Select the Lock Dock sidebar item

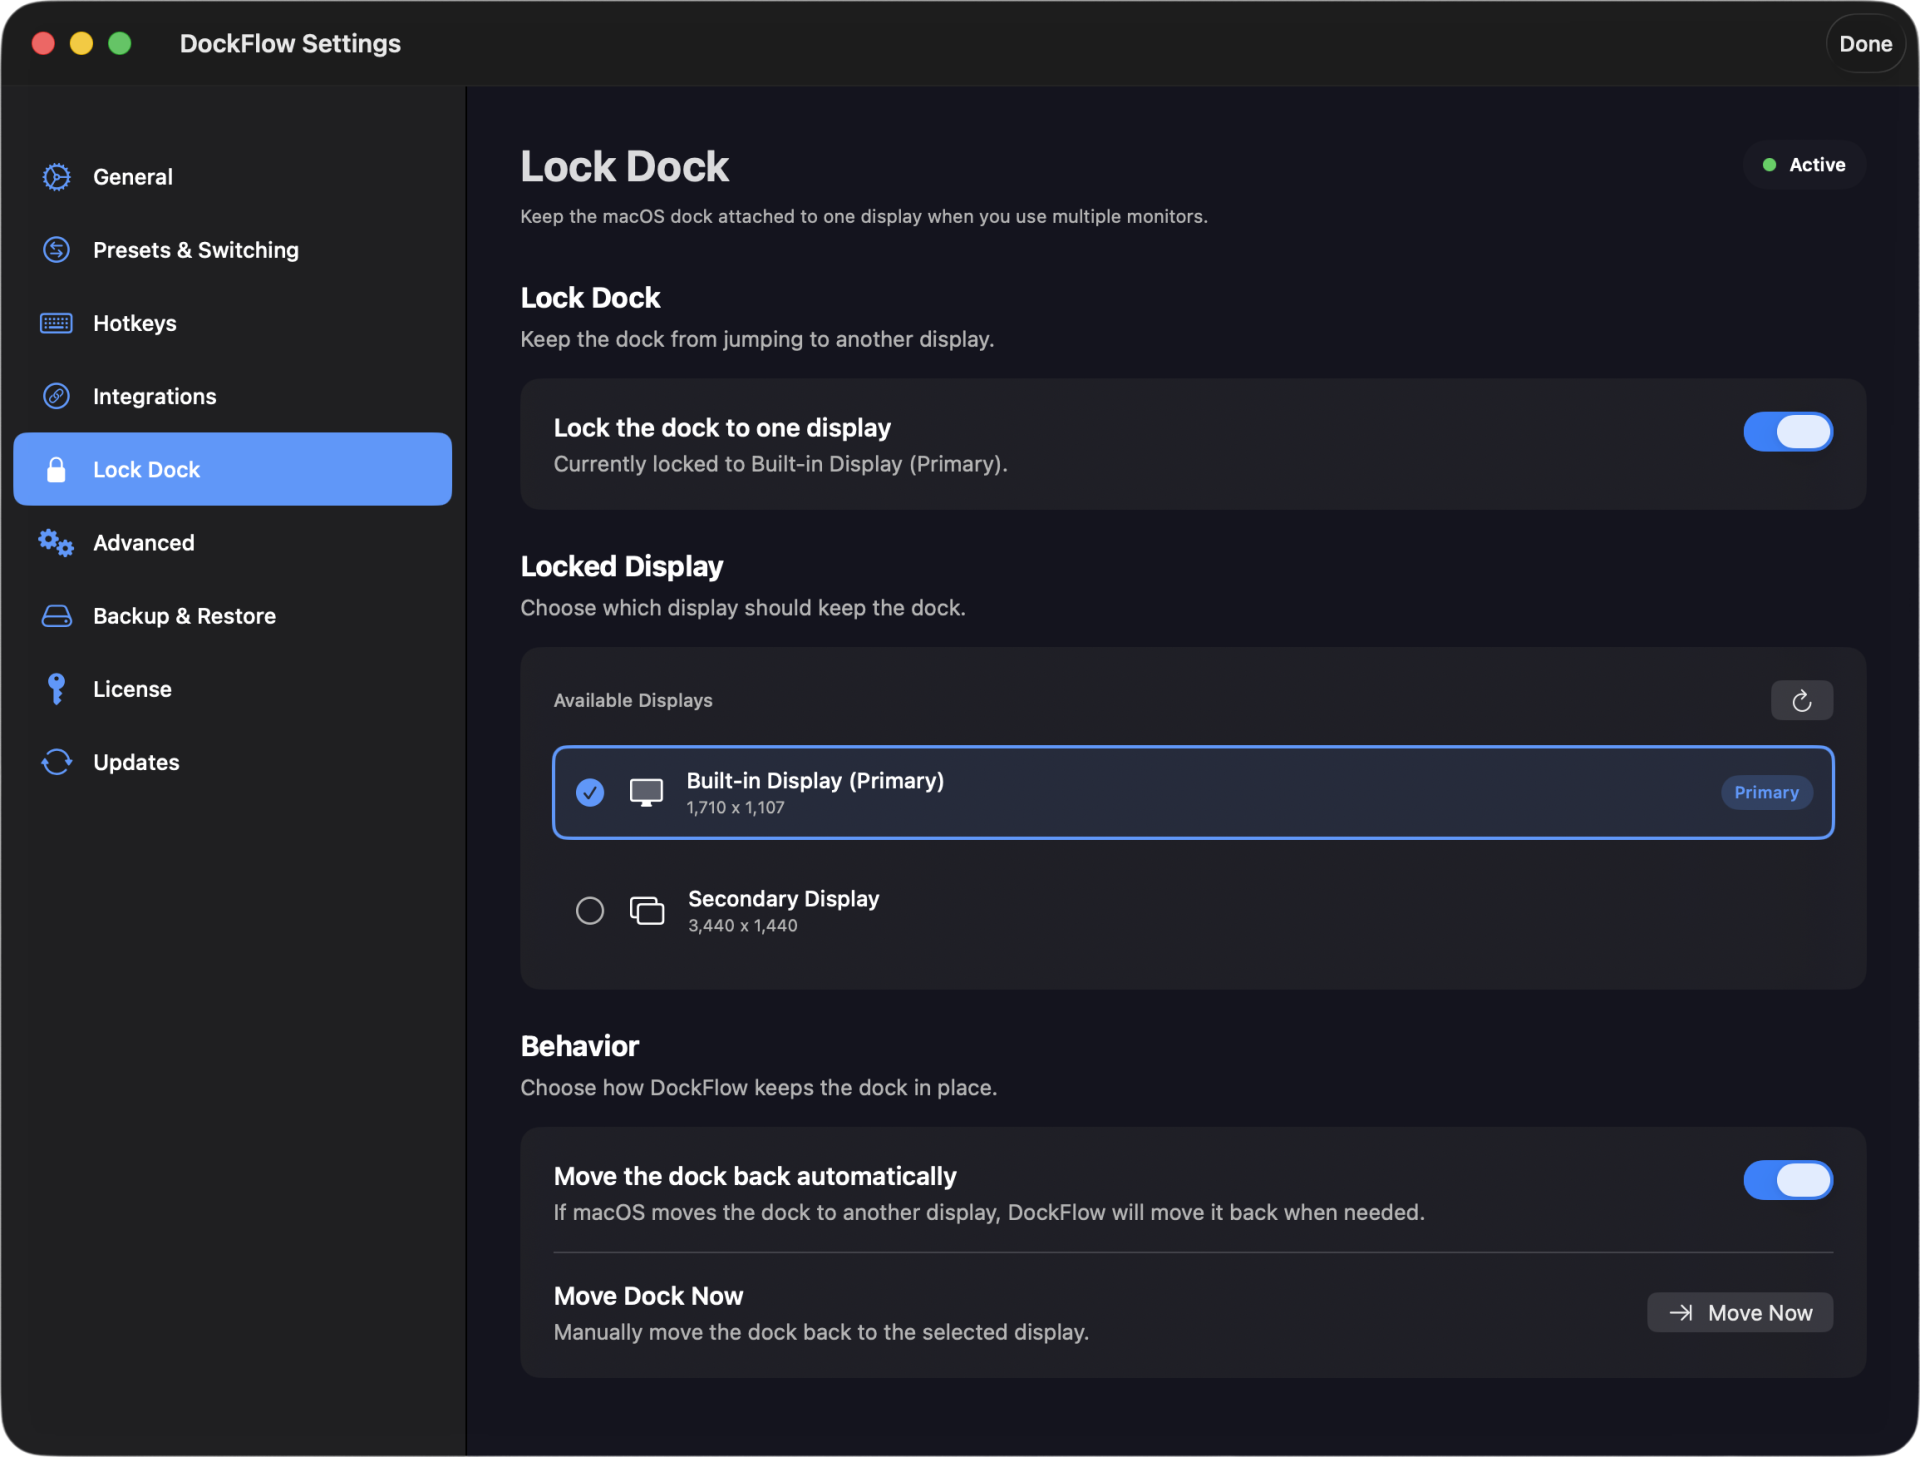(232, 469)
